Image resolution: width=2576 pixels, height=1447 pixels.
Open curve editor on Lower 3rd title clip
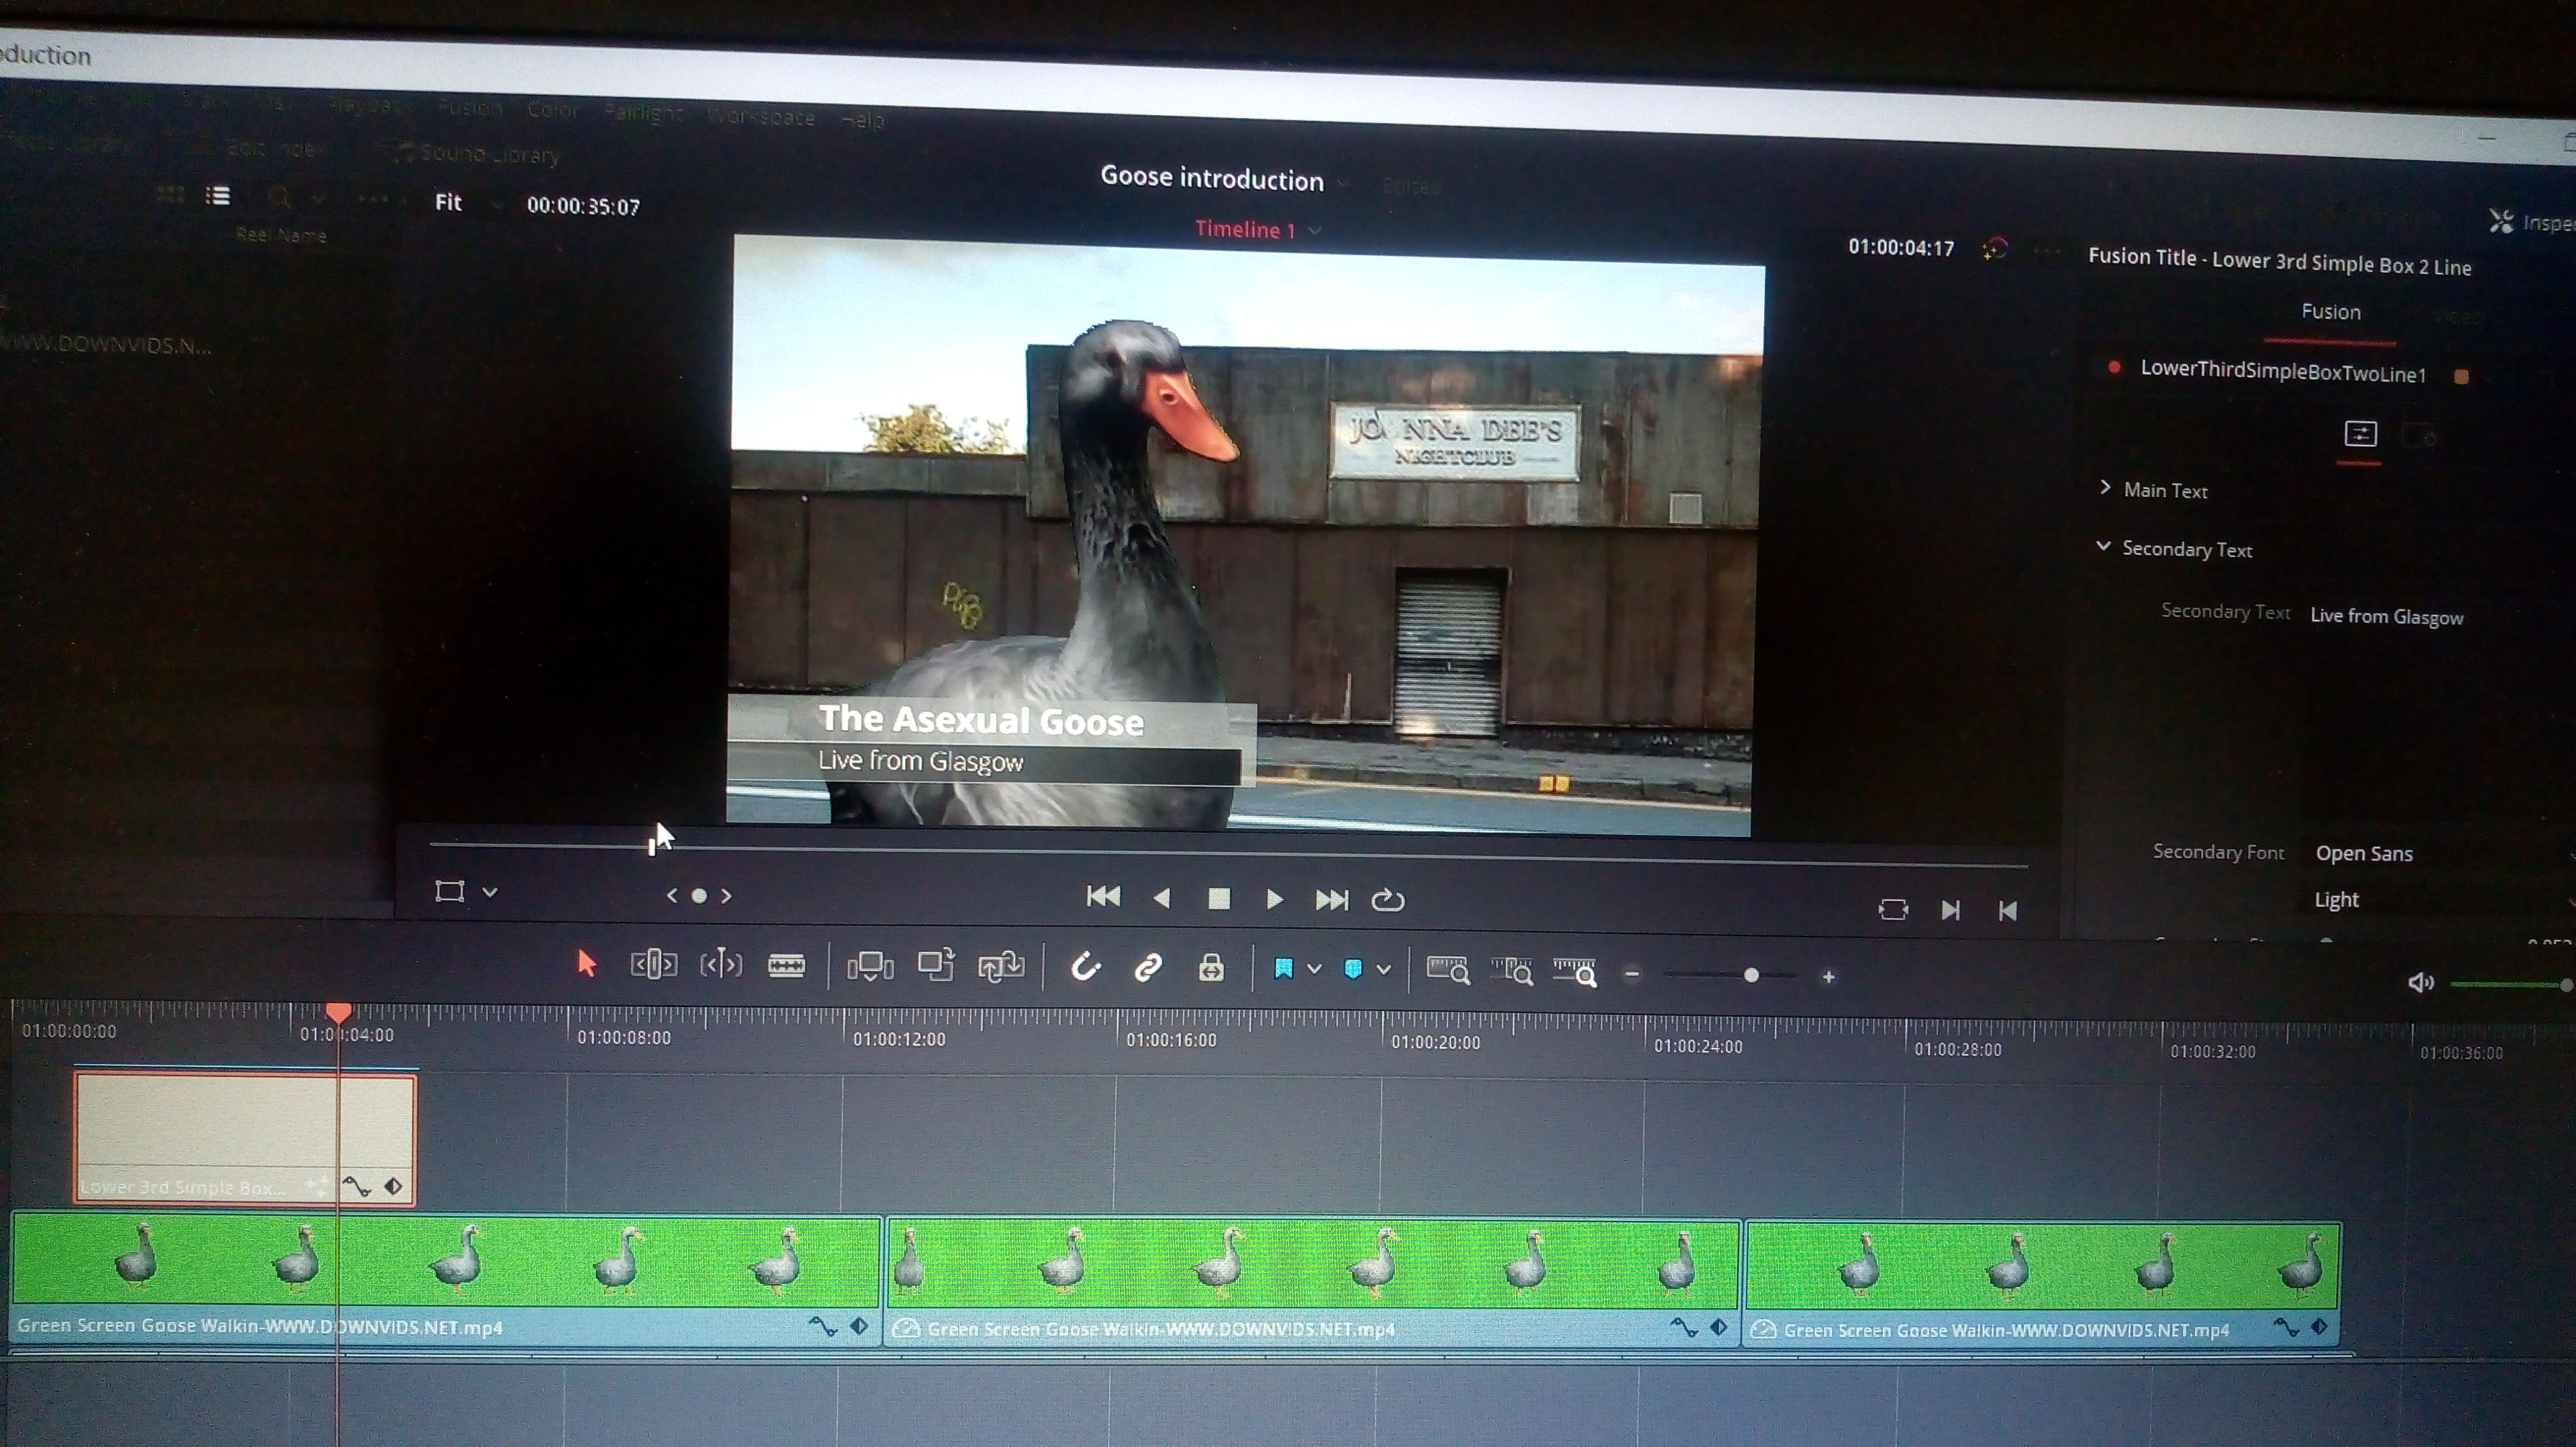(x=356, y=1187)
